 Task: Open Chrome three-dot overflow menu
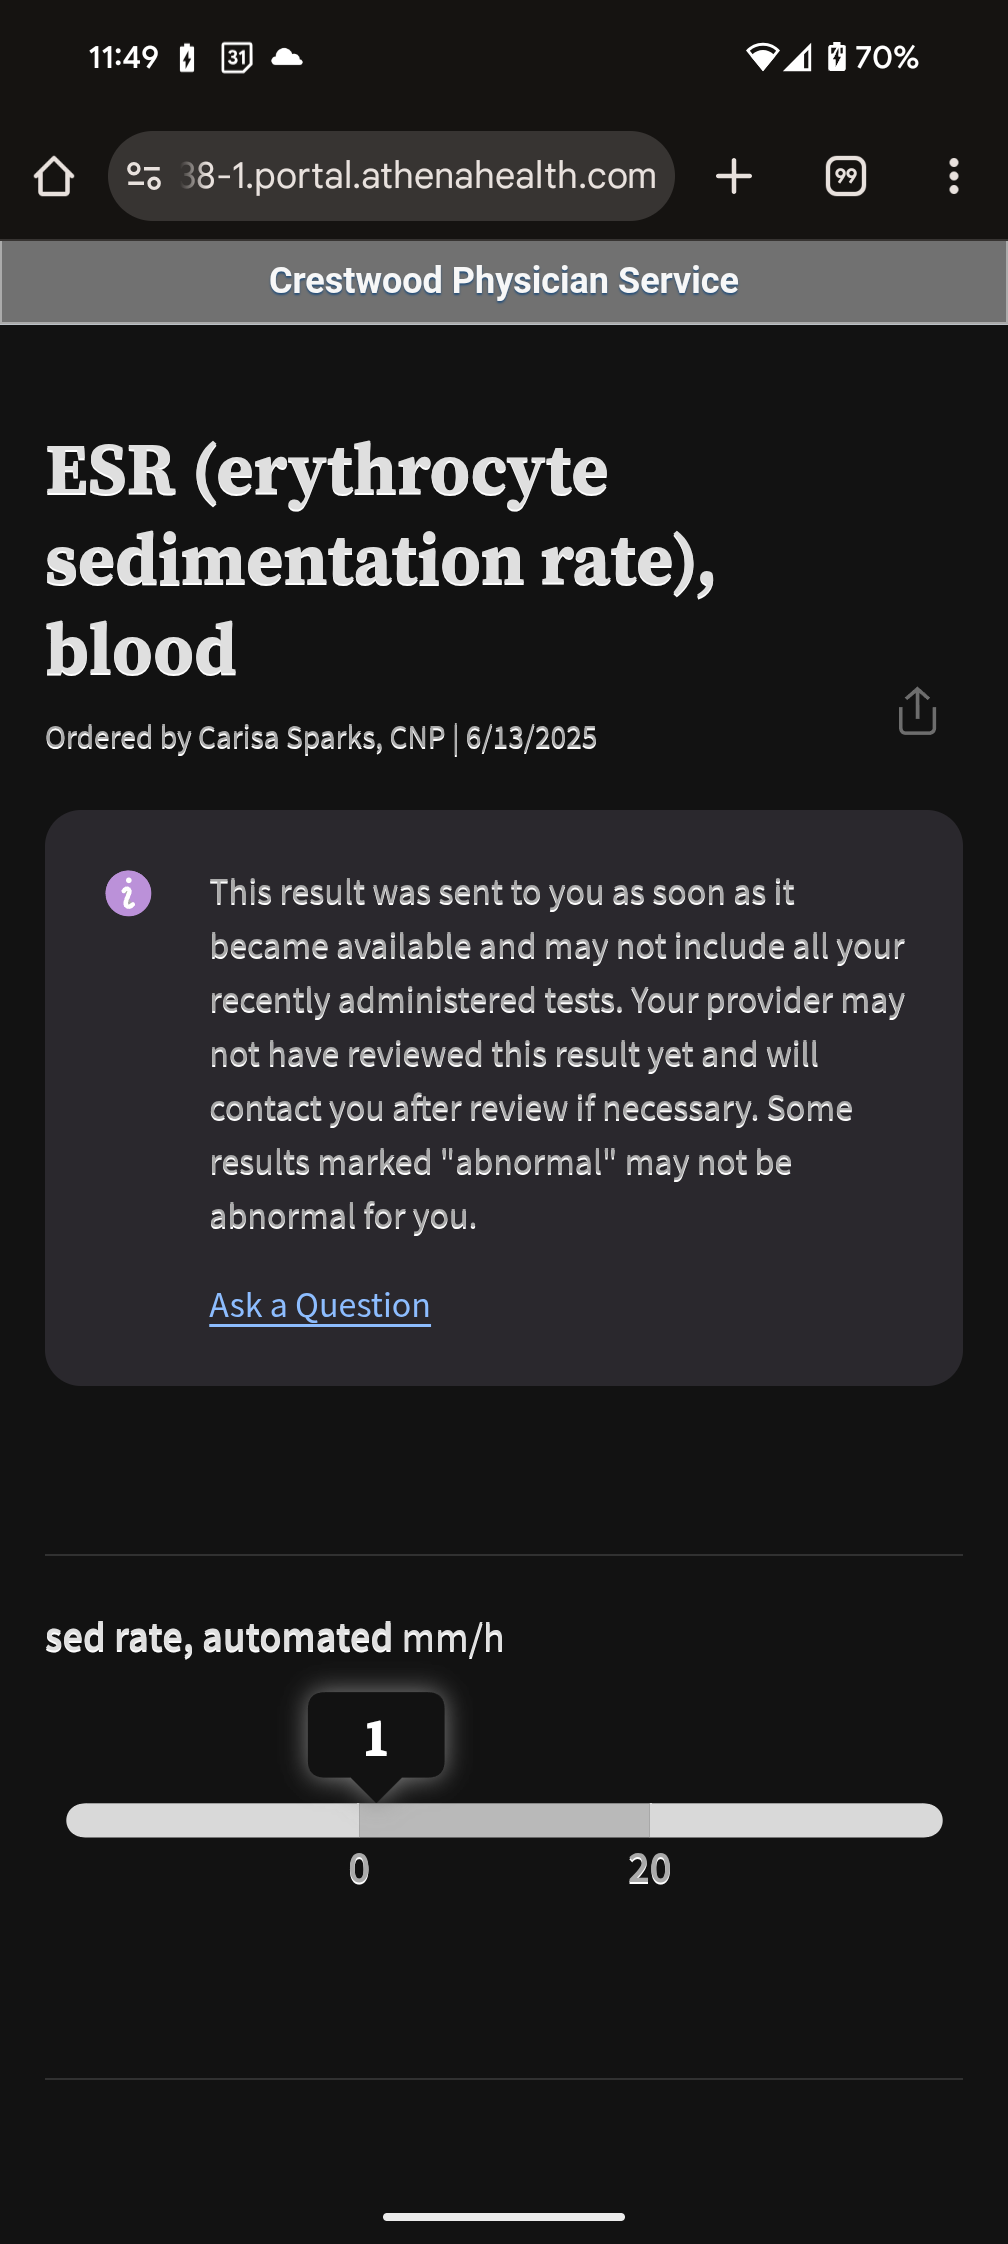point(953,177)
